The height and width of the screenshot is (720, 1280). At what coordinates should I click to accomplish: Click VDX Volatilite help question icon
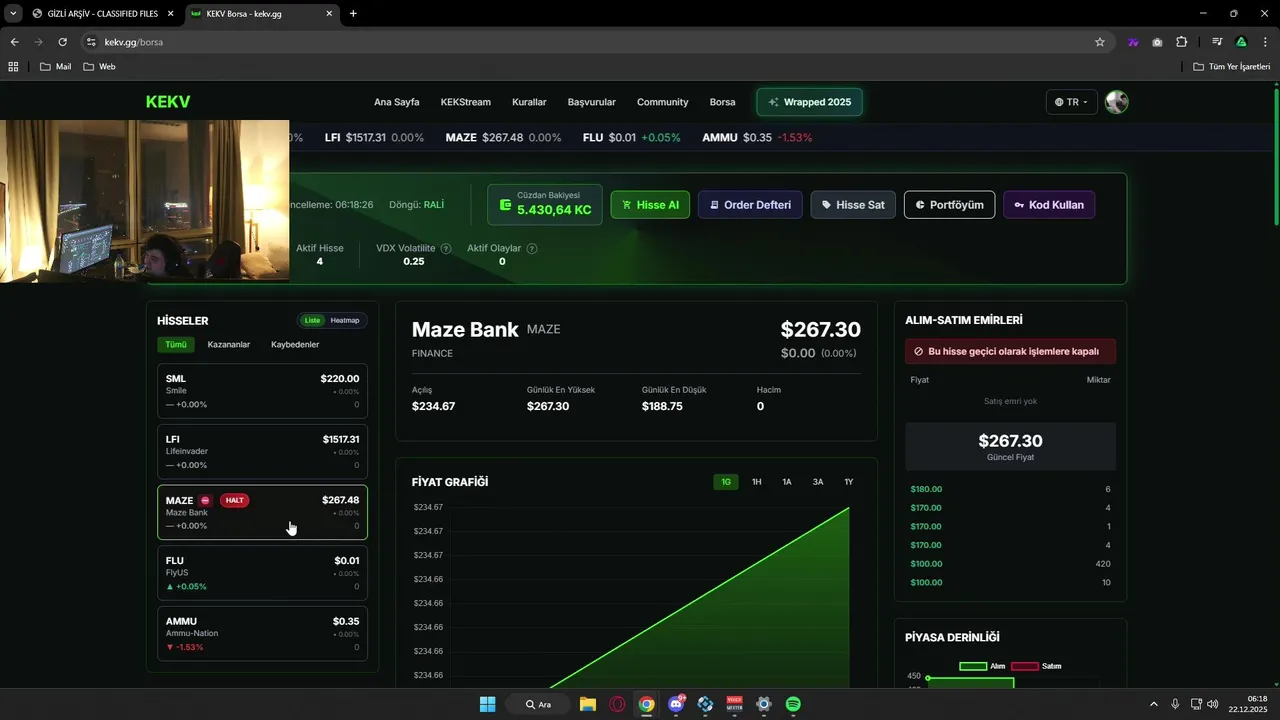[x=446, y=248]
